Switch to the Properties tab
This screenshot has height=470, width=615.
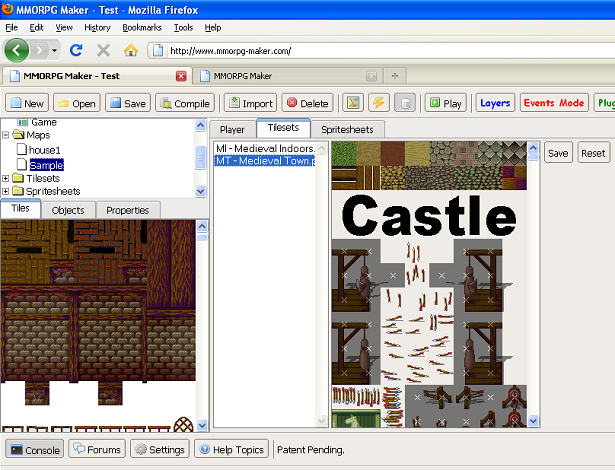pos(128,210)
